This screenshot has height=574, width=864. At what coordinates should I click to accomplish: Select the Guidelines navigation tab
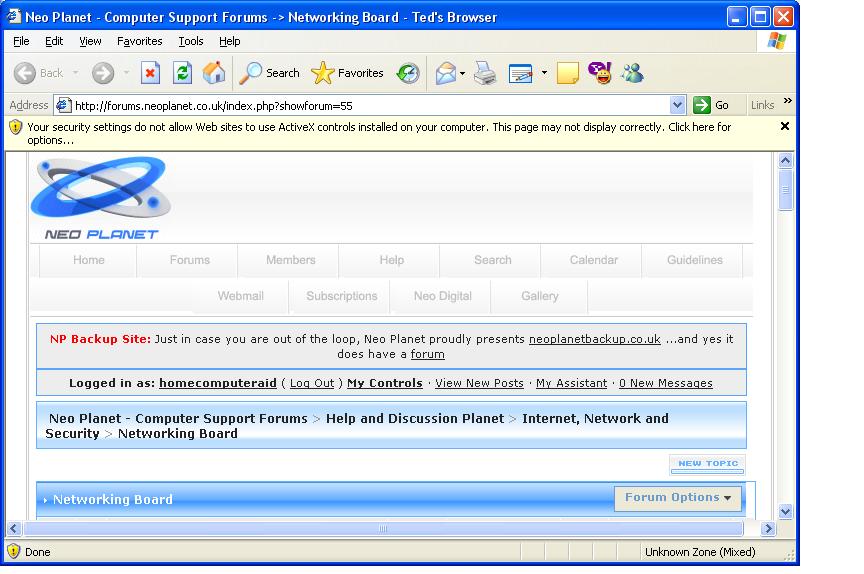coord(694,260)
